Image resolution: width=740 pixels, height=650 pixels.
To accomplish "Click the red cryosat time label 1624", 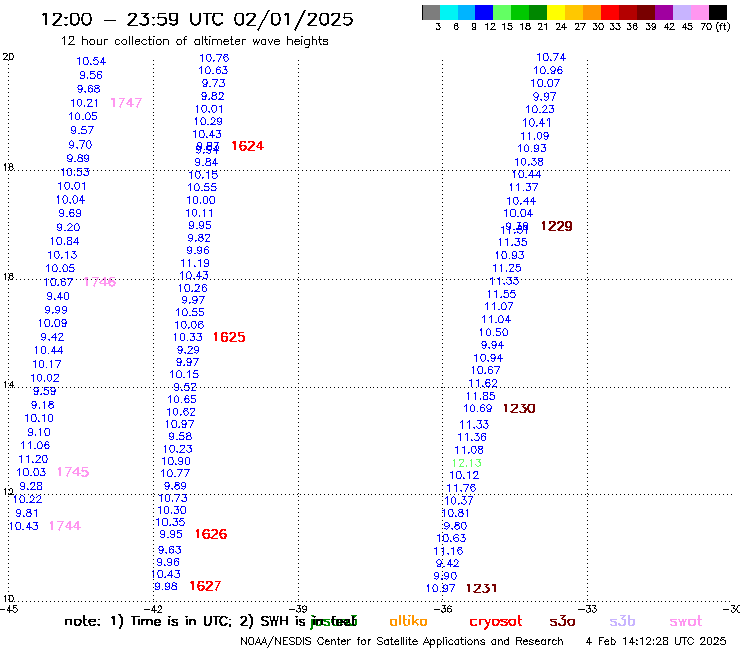I will [x=247, y=146].
